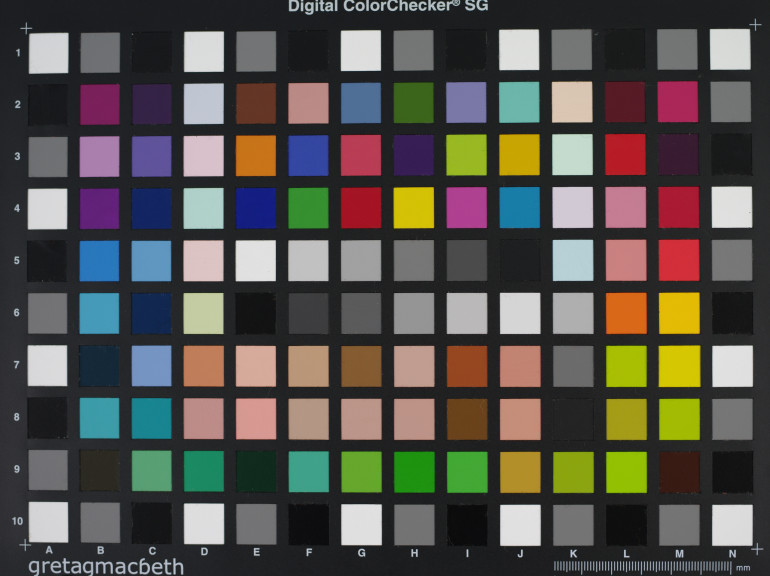This screenshot has width=770, height=576.
Task: Select the rust brown patch at I7
Action: coord(467,366)
